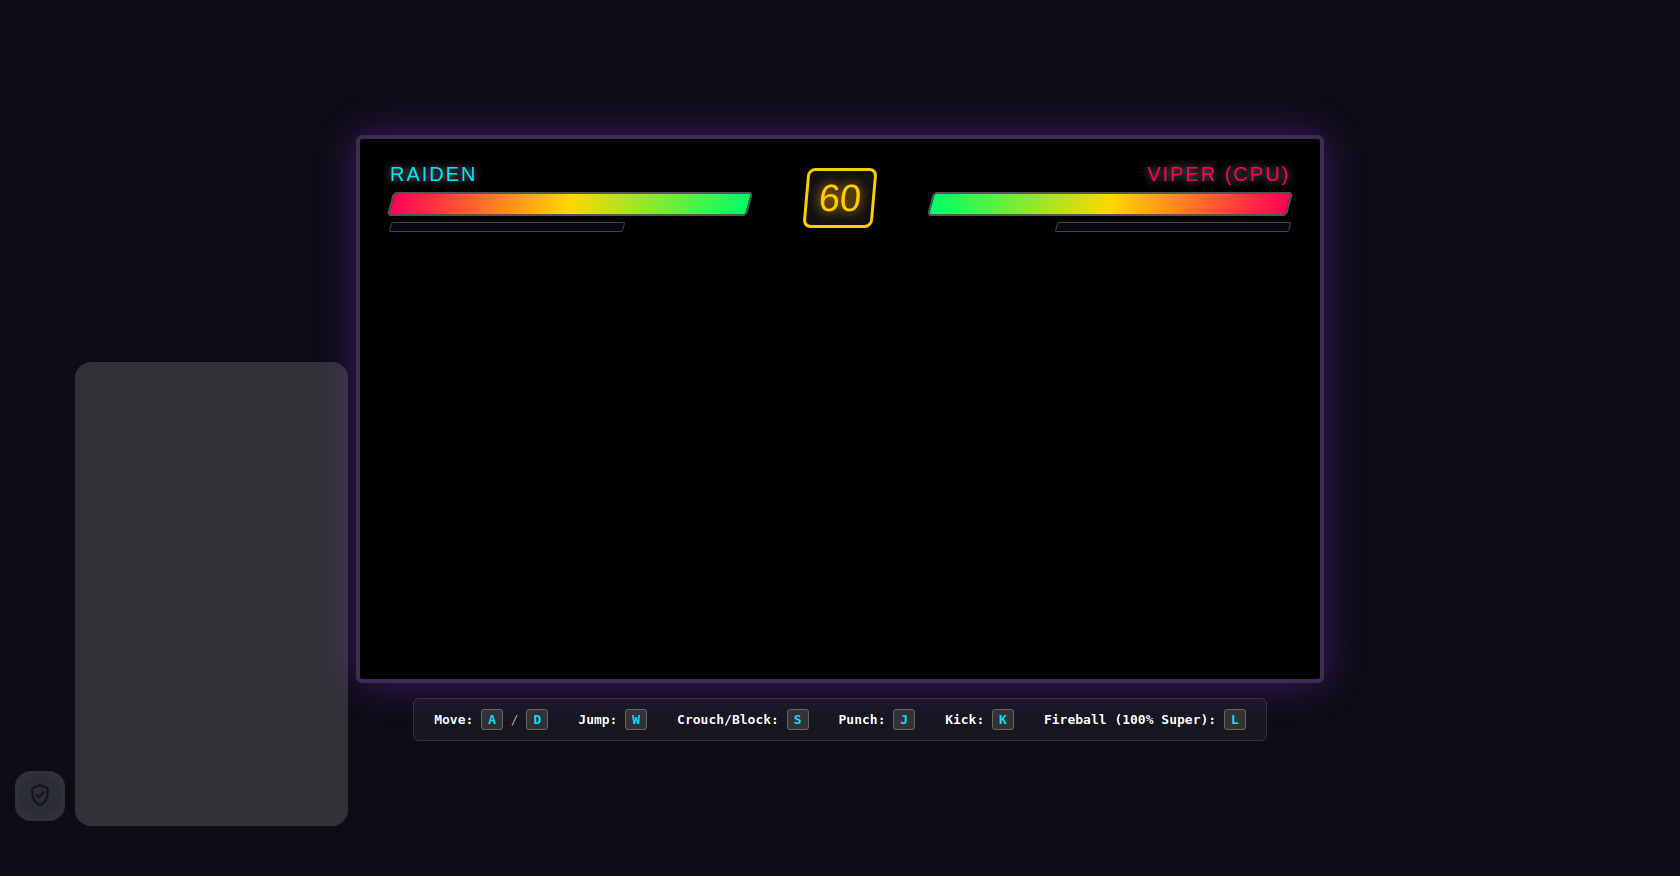
Task: Click the W jump key
Action: [x=636, y=720]
